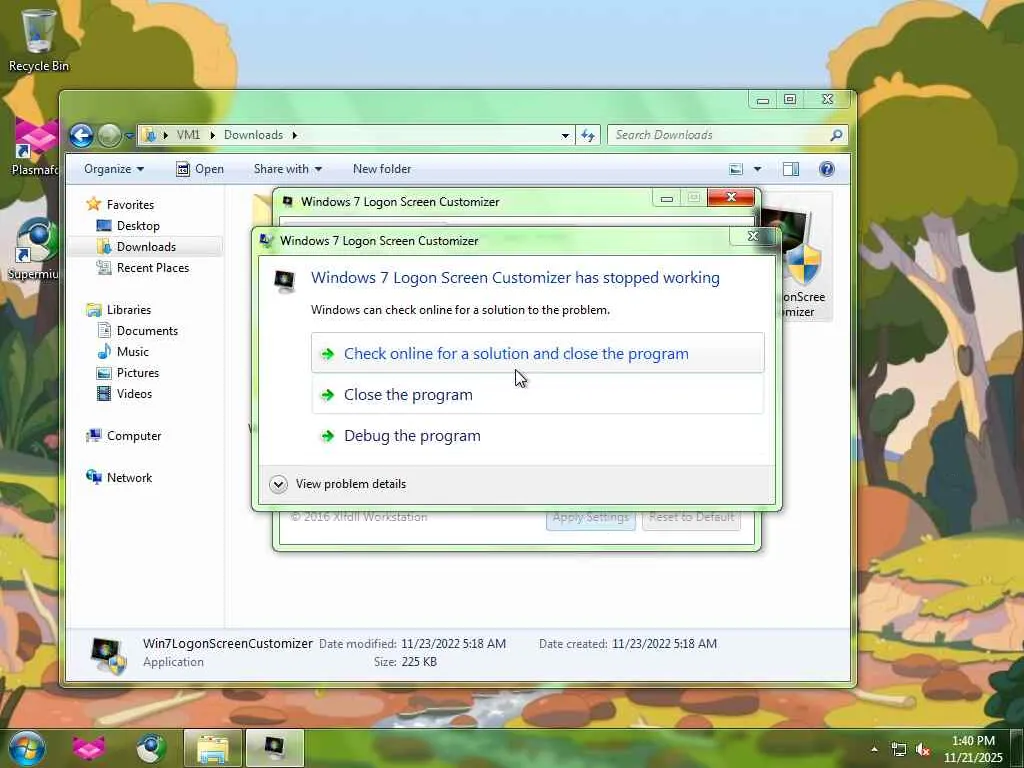Launch Supermium from the taskbar

point(151,748)
